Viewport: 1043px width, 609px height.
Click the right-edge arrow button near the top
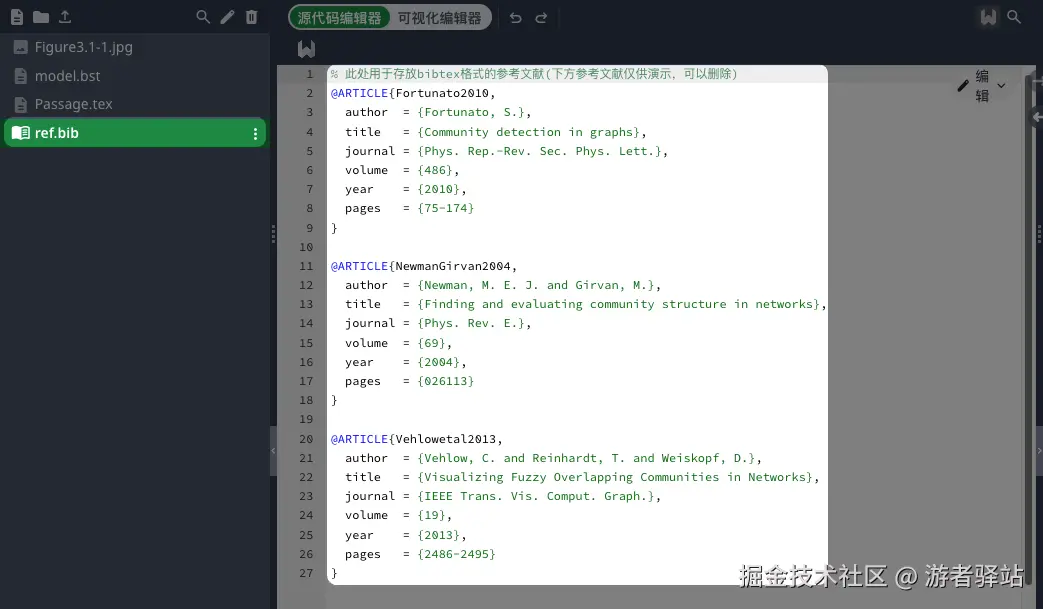coord(1037,117)
